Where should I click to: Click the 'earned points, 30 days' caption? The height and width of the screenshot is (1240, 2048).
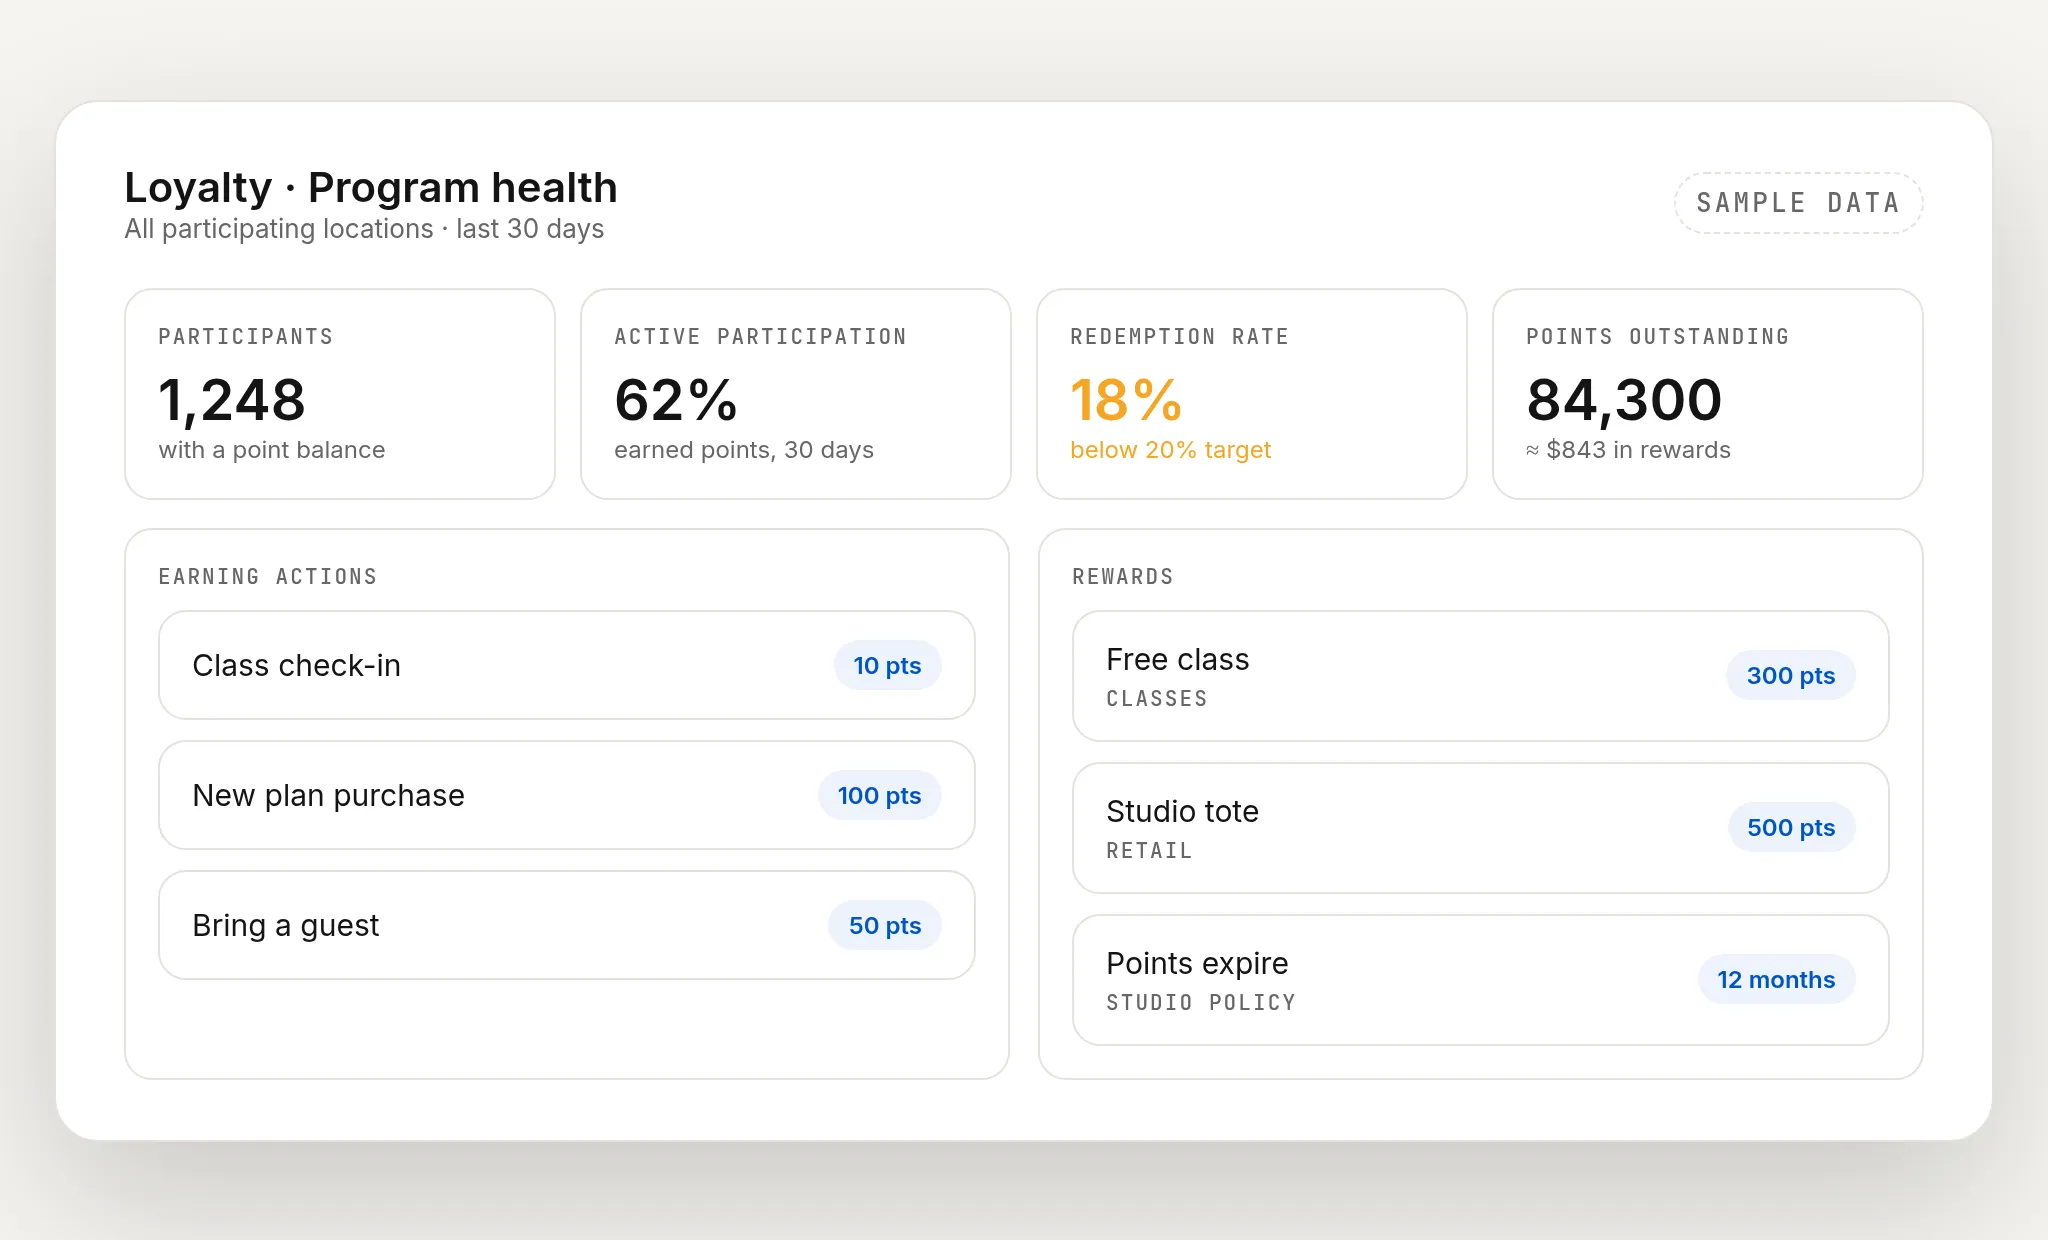(x=744, y=450)
